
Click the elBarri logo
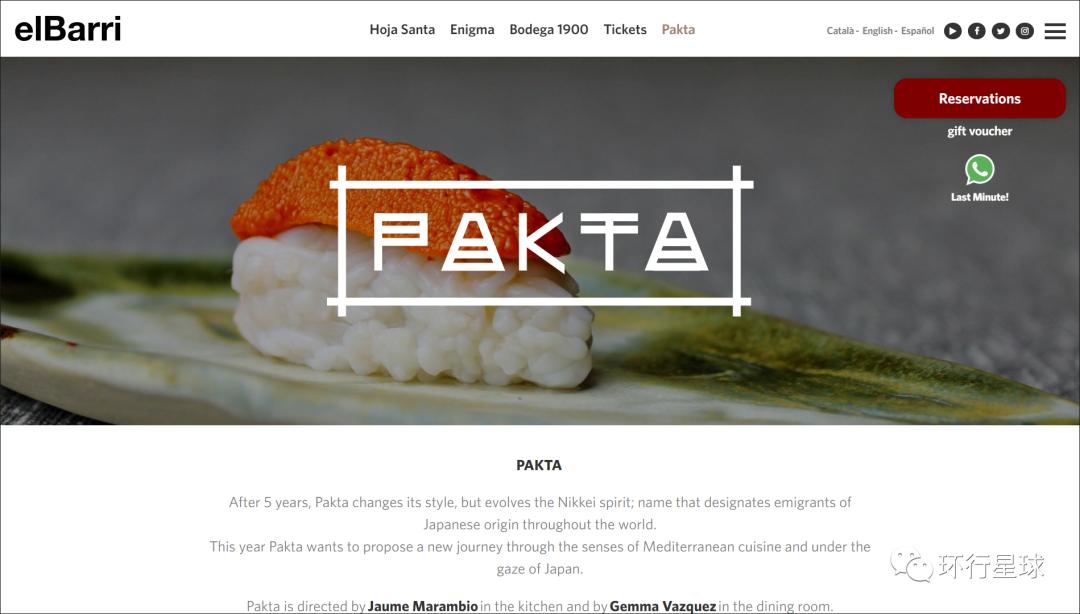pyautogui.click(x=68, y=29)
